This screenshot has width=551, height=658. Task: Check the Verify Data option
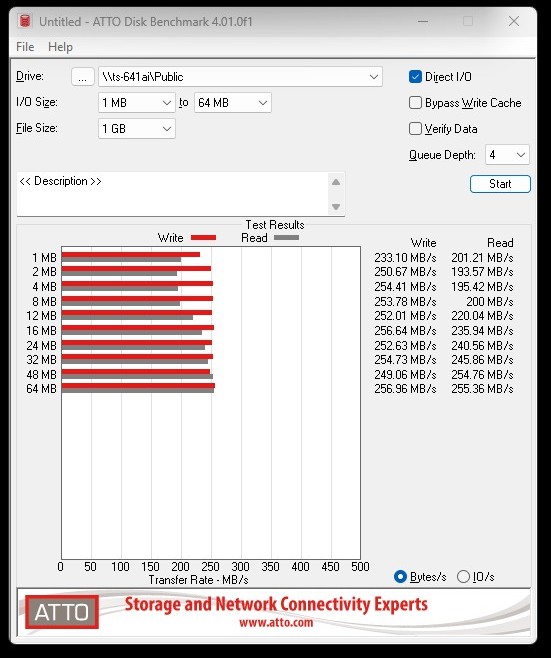click(415, 128)
